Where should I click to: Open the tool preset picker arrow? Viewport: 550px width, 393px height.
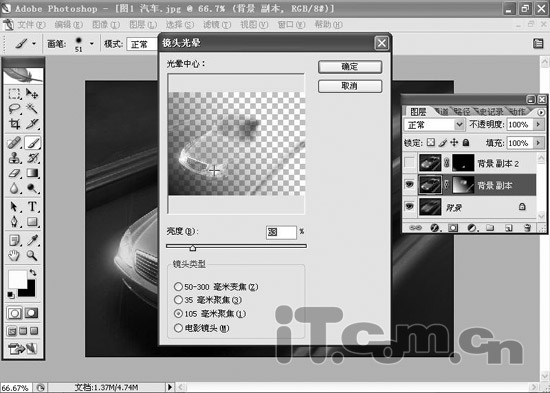pos(34,44)
